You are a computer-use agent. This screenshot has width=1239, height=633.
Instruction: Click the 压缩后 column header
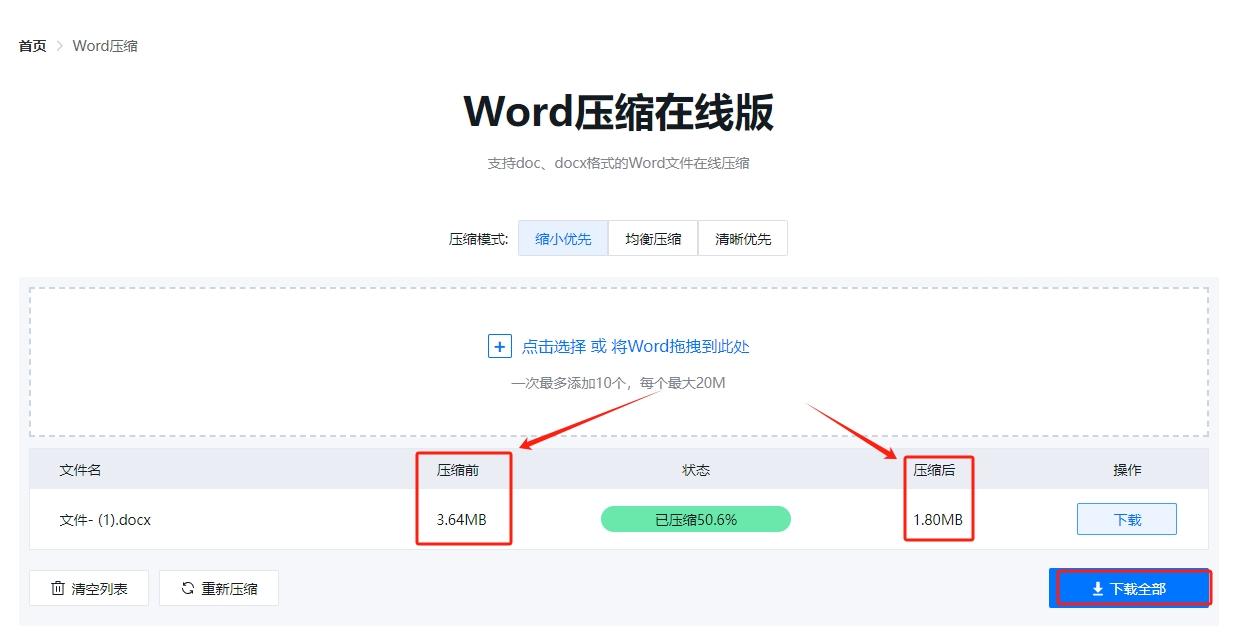938,469
